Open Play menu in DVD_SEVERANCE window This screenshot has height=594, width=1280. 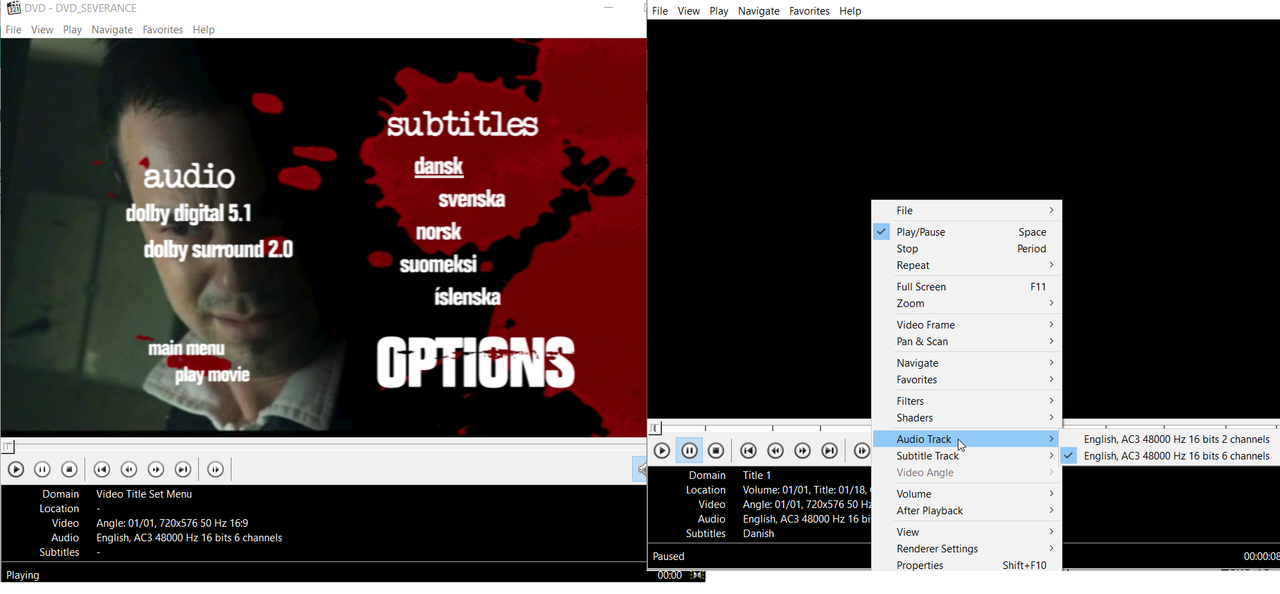[72, 30]
